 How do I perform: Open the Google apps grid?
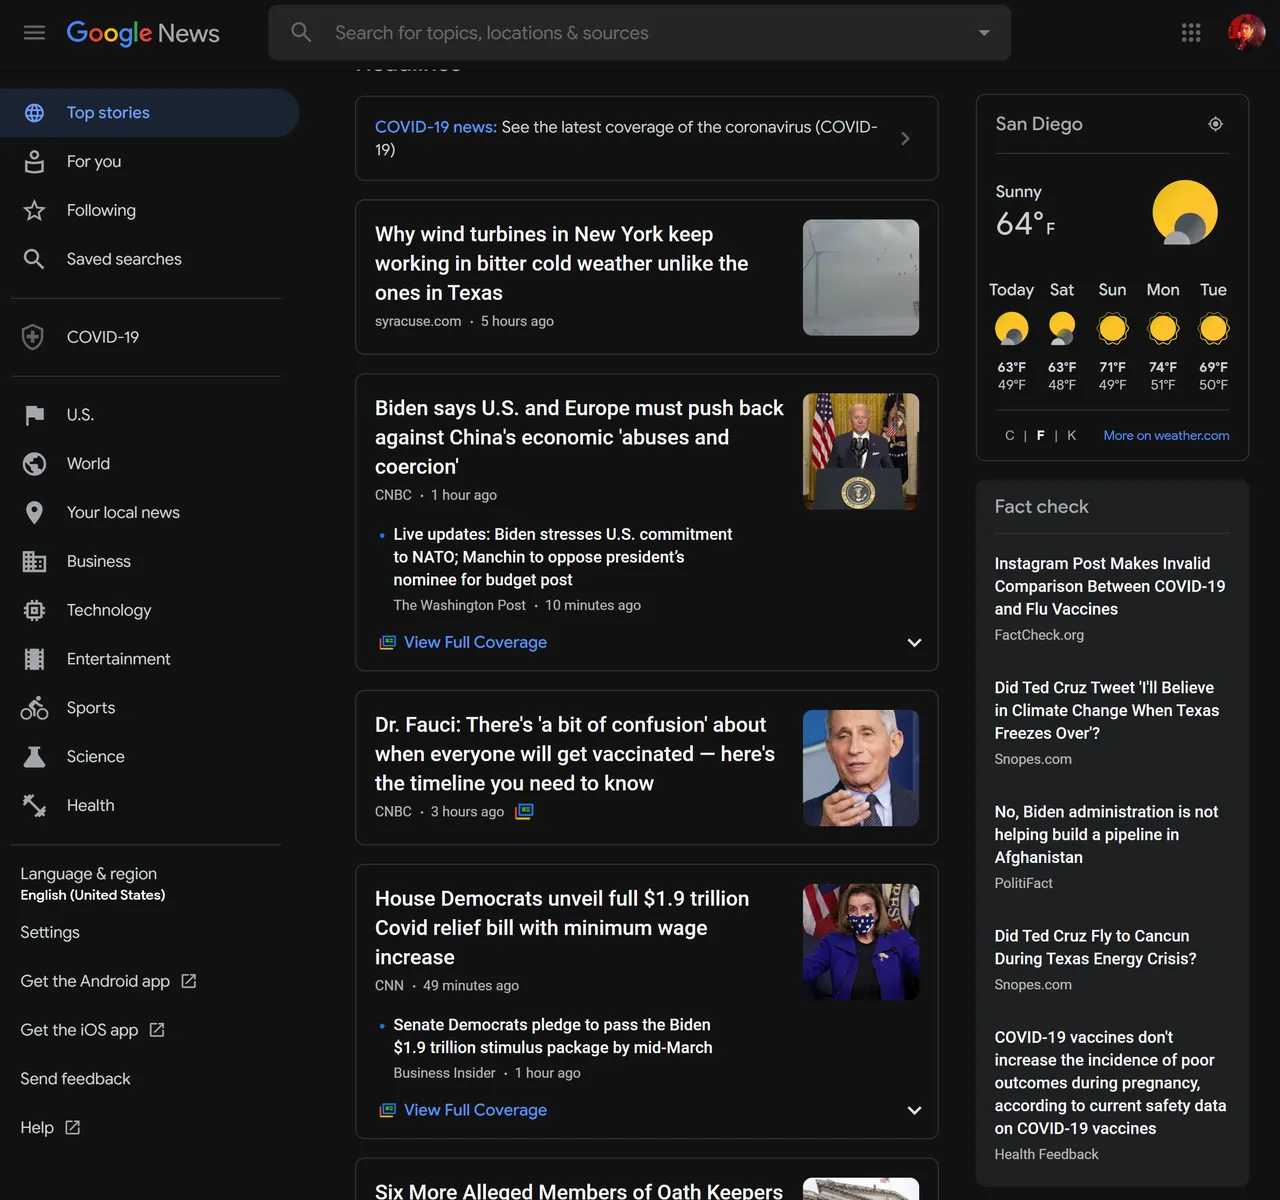[x=1190, y=32]
